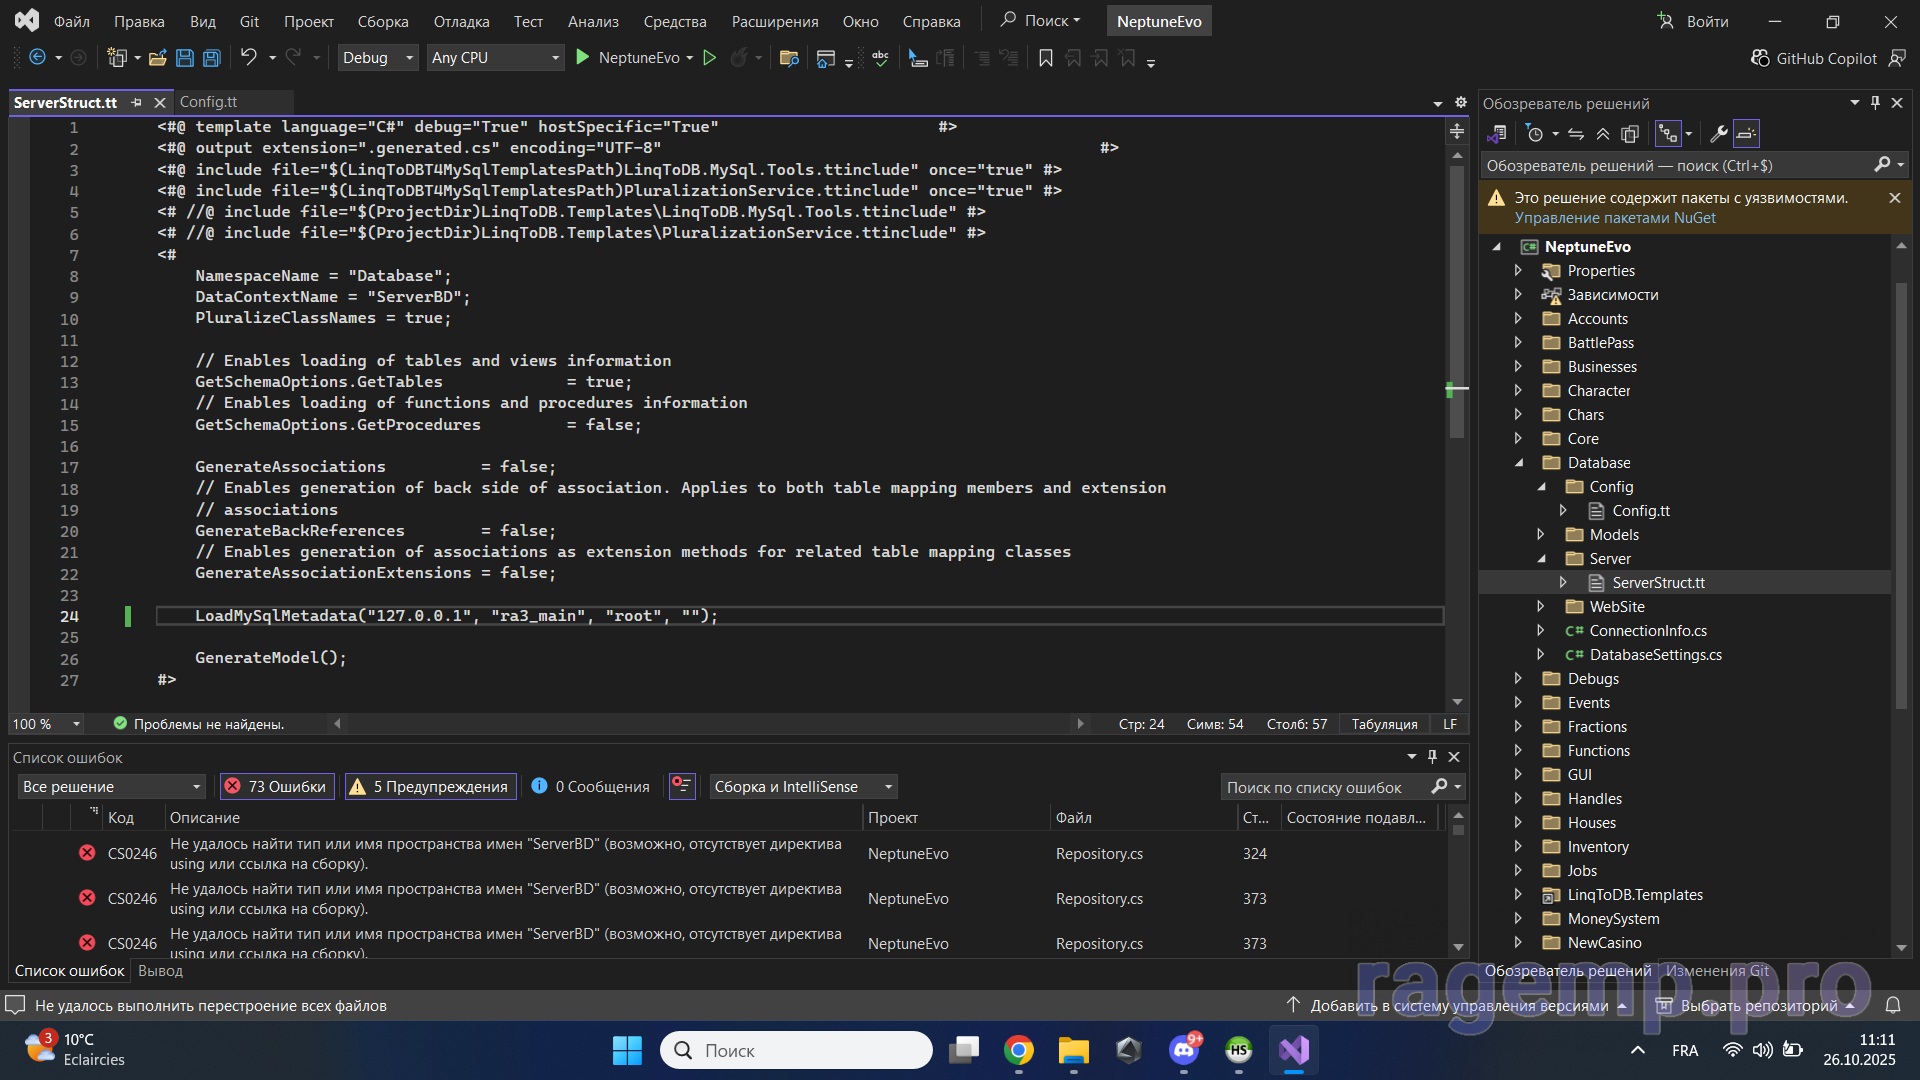Click the Управление пакетами NuGet link
This screenshot has height=1080, width=1920.
click(1614, 218)
